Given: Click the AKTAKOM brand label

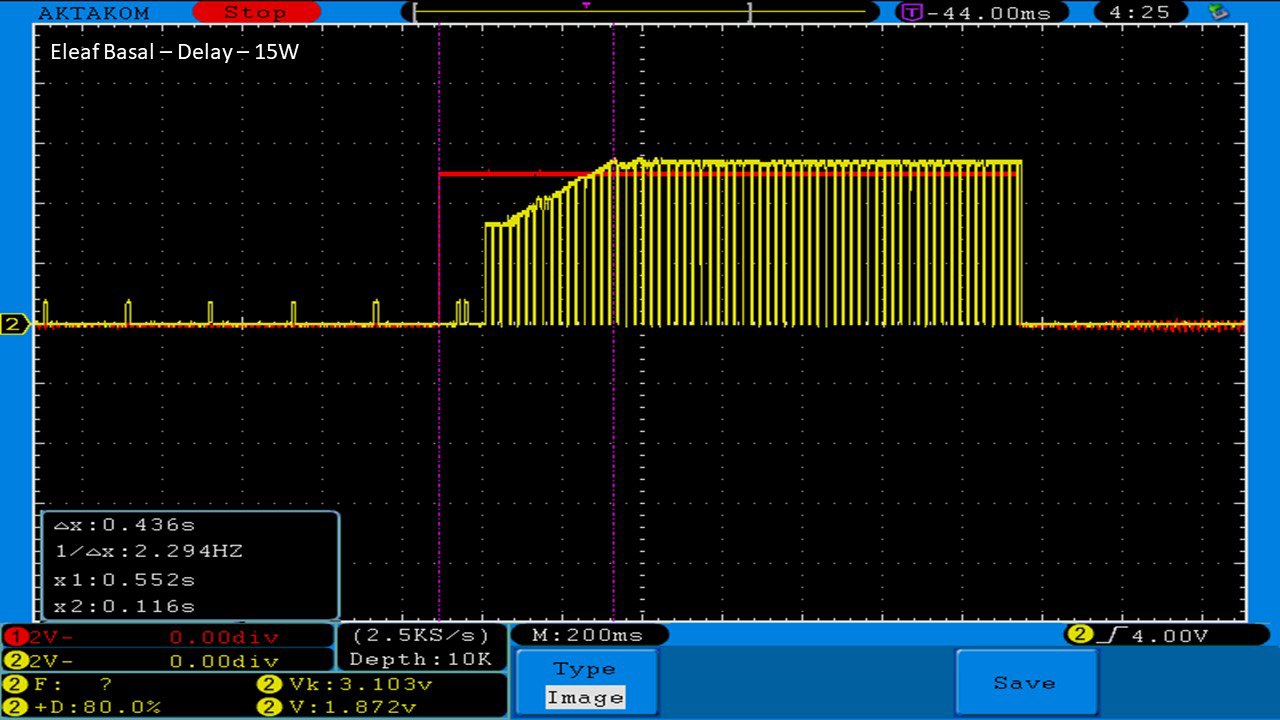Looking at the screenshot, I should 94,13.
